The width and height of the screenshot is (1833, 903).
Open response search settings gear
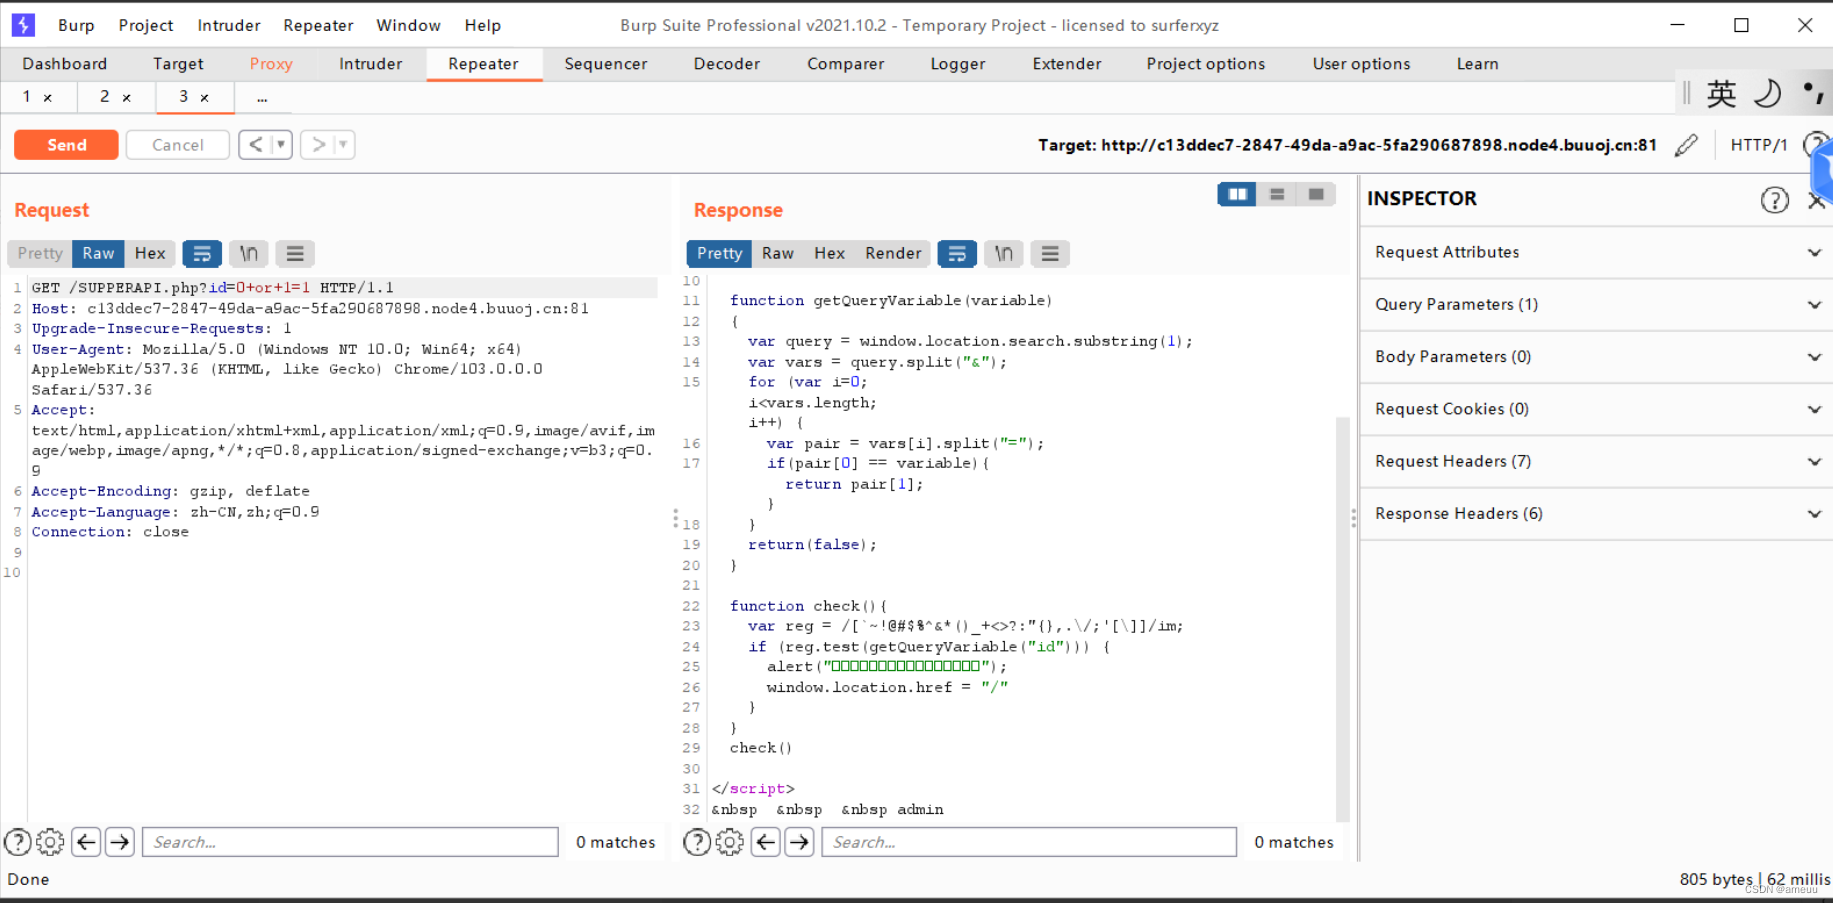coord(730,842)
